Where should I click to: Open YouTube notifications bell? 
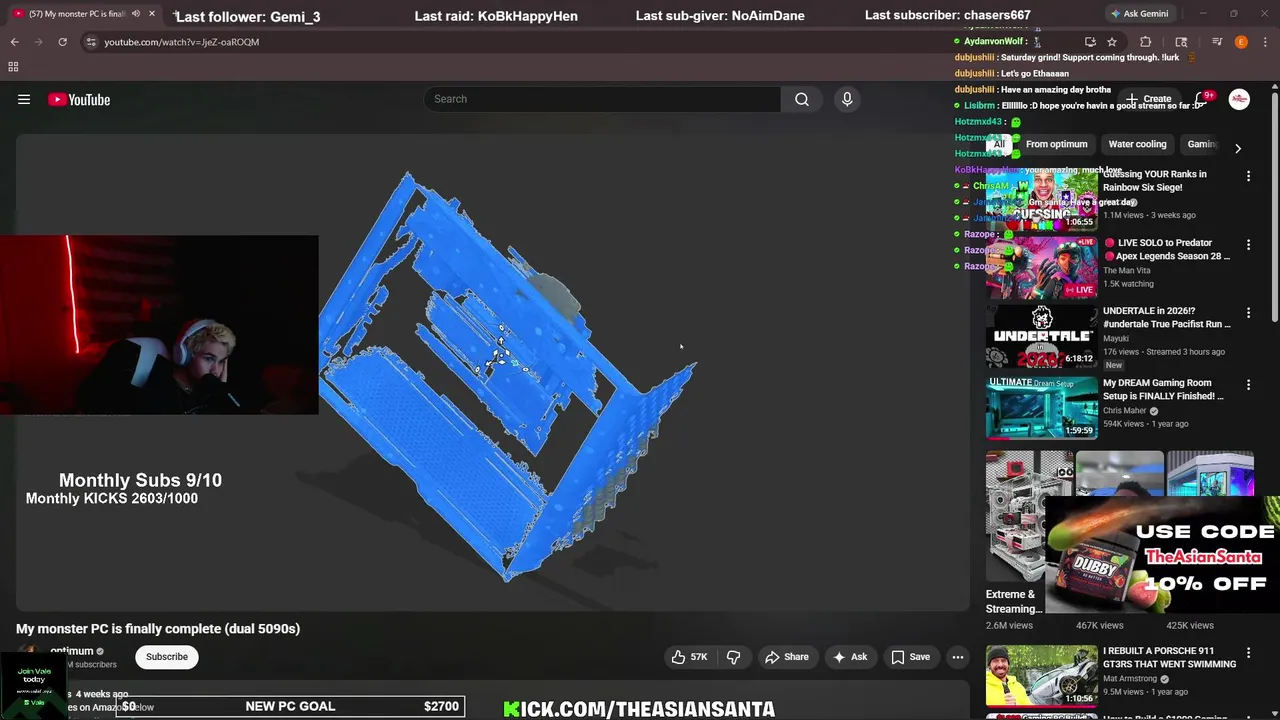click(1201, 99)
